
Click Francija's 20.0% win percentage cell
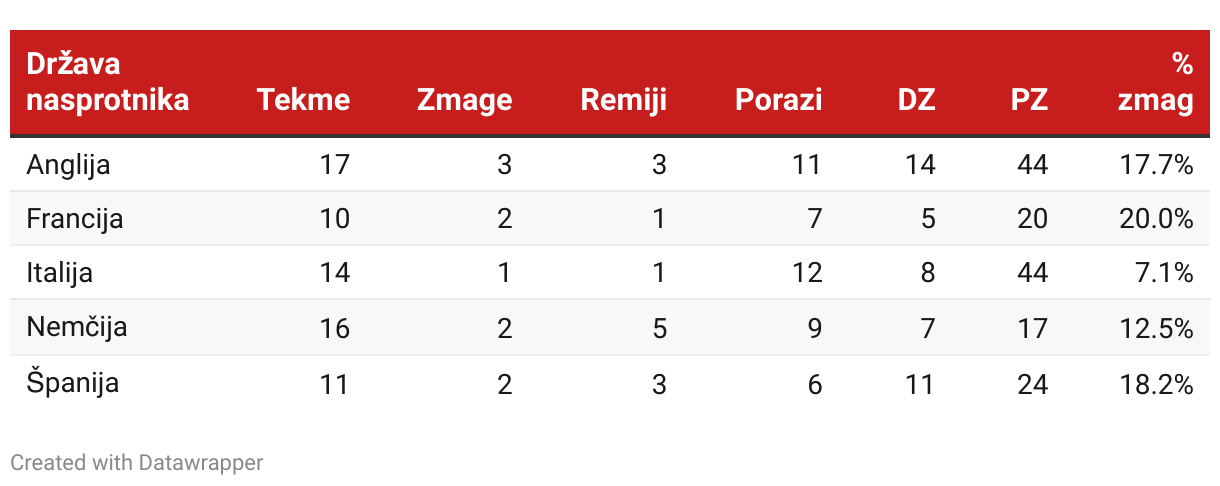pos(1156,219)
